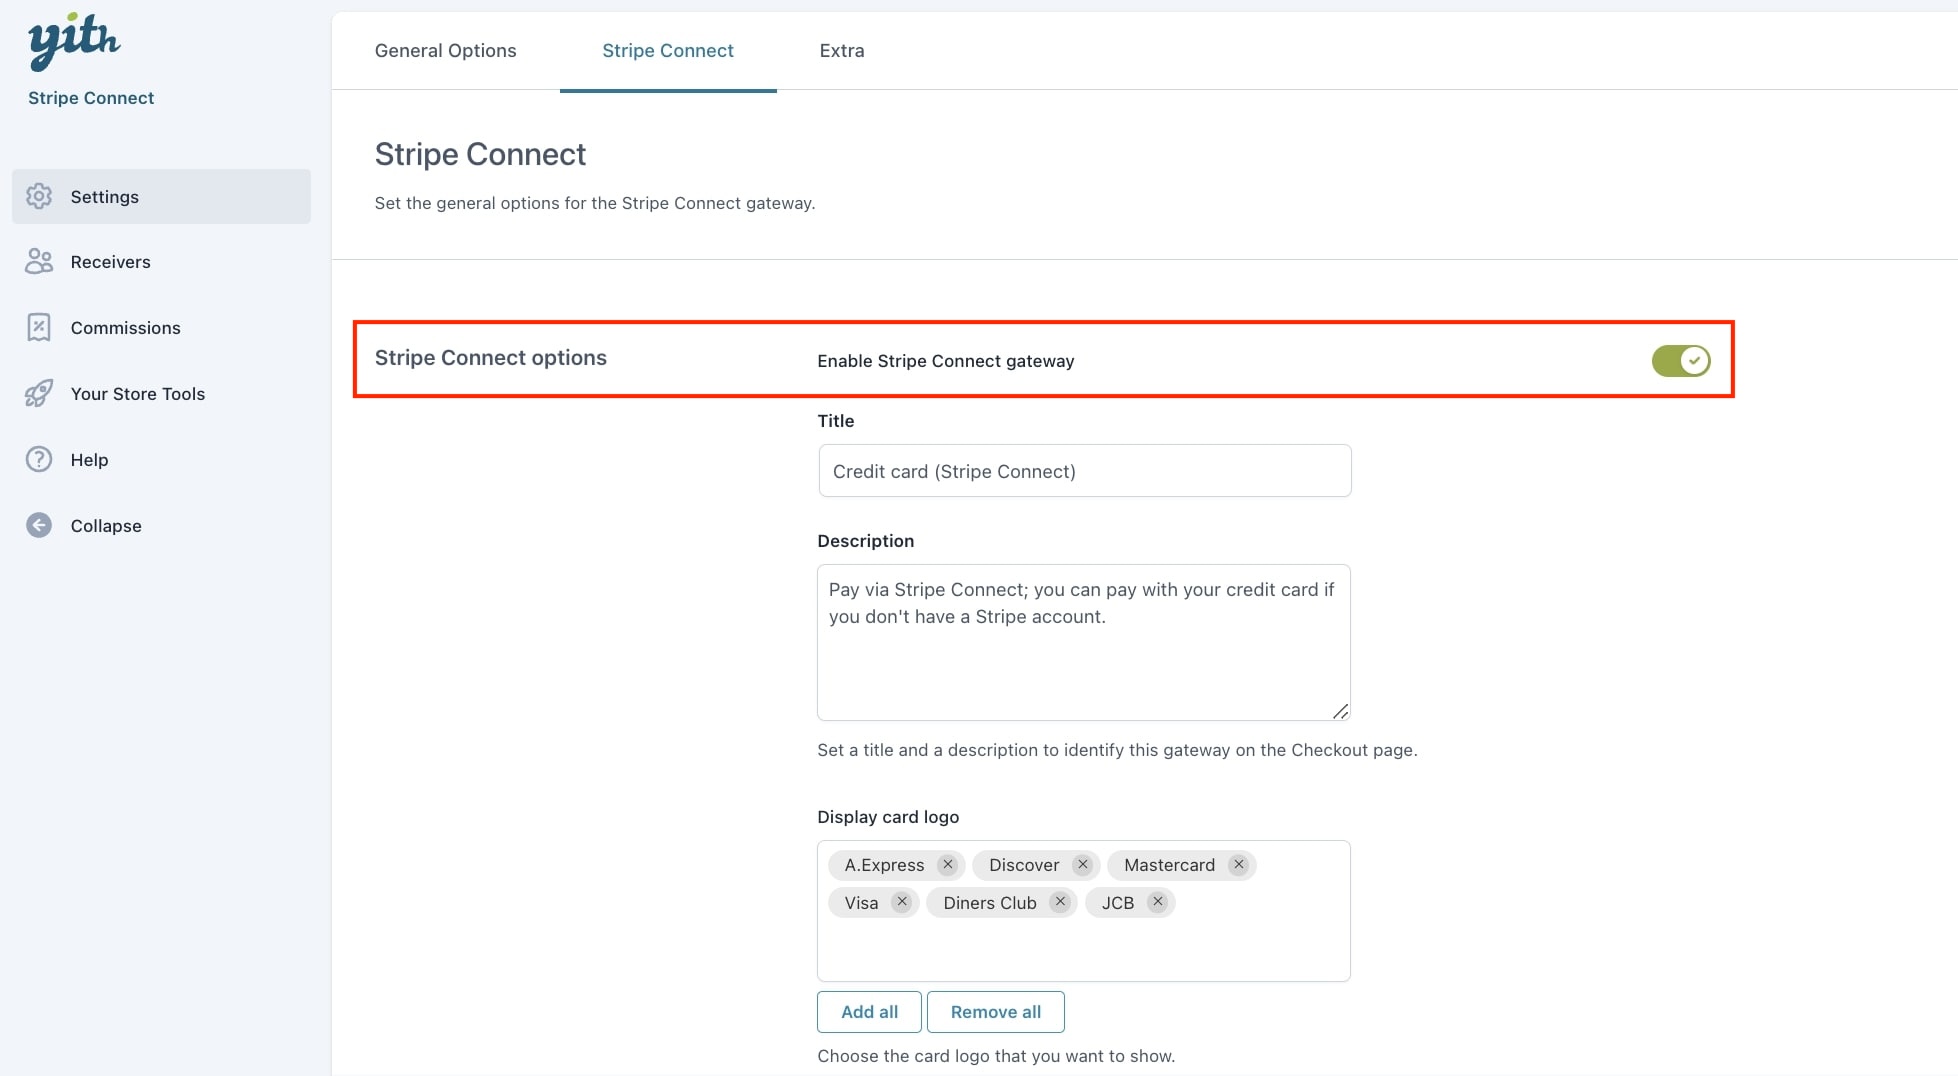Click the Settings gear icon

click(x=39, y=196)
